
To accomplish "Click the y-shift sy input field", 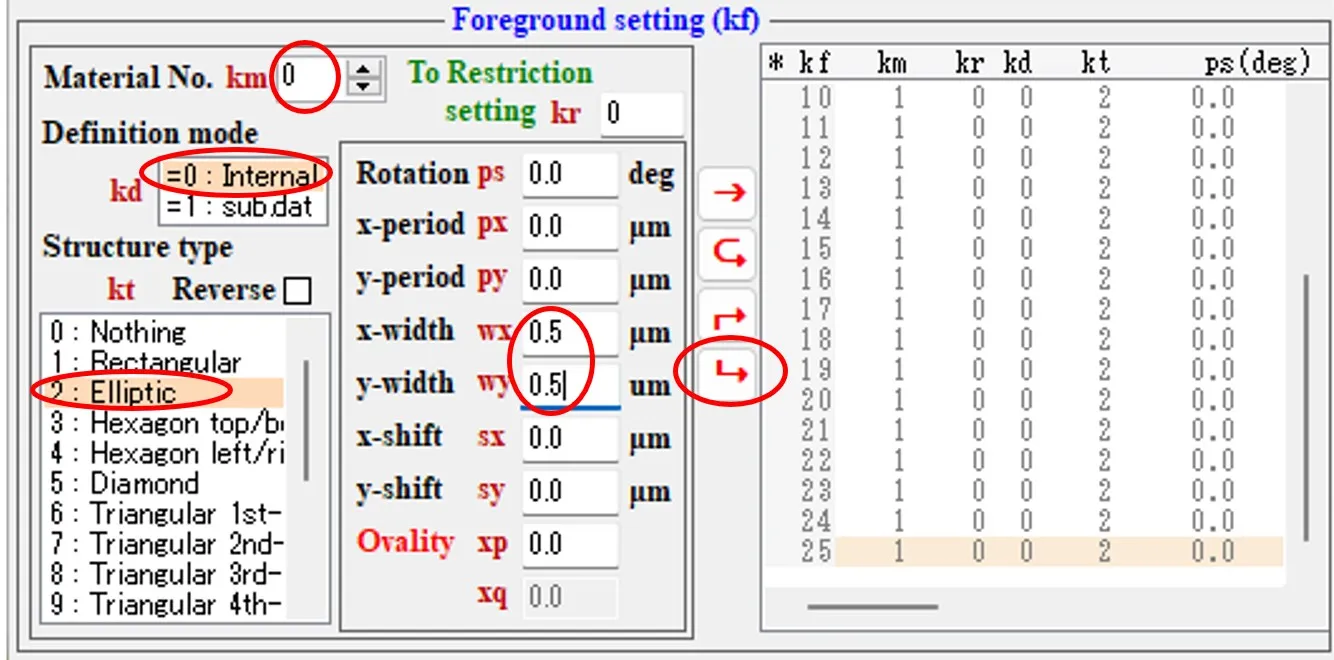I will (x=570, y=491).
